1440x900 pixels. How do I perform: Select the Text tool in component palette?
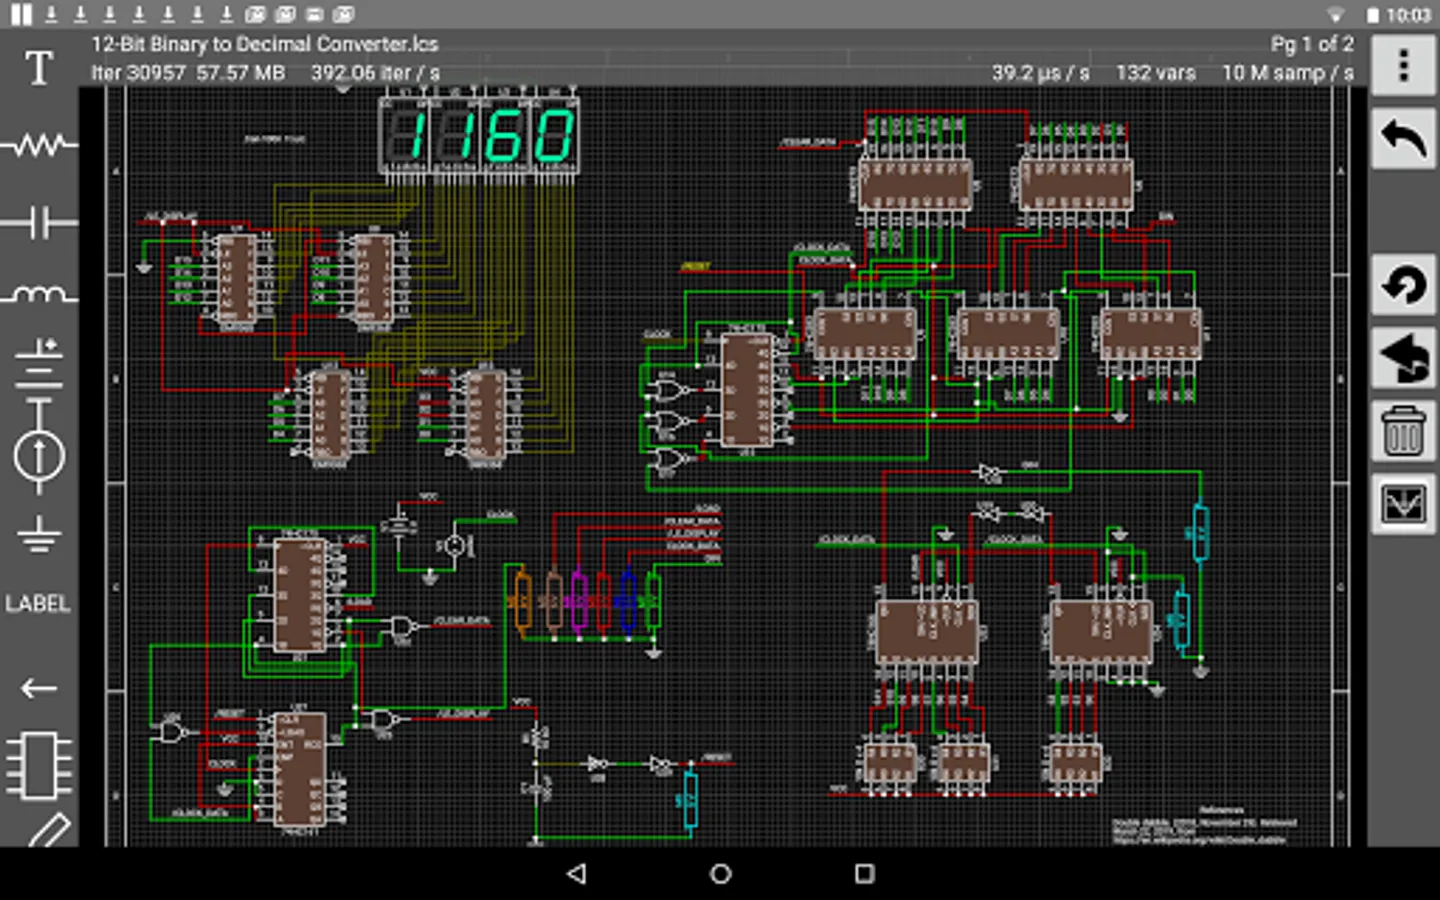38,68
